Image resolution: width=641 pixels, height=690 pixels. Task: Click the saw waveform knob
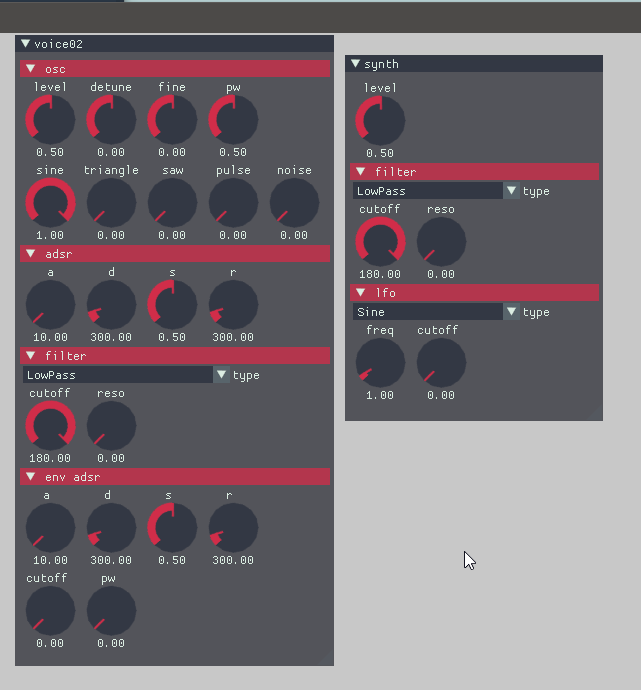pos(172,202)
